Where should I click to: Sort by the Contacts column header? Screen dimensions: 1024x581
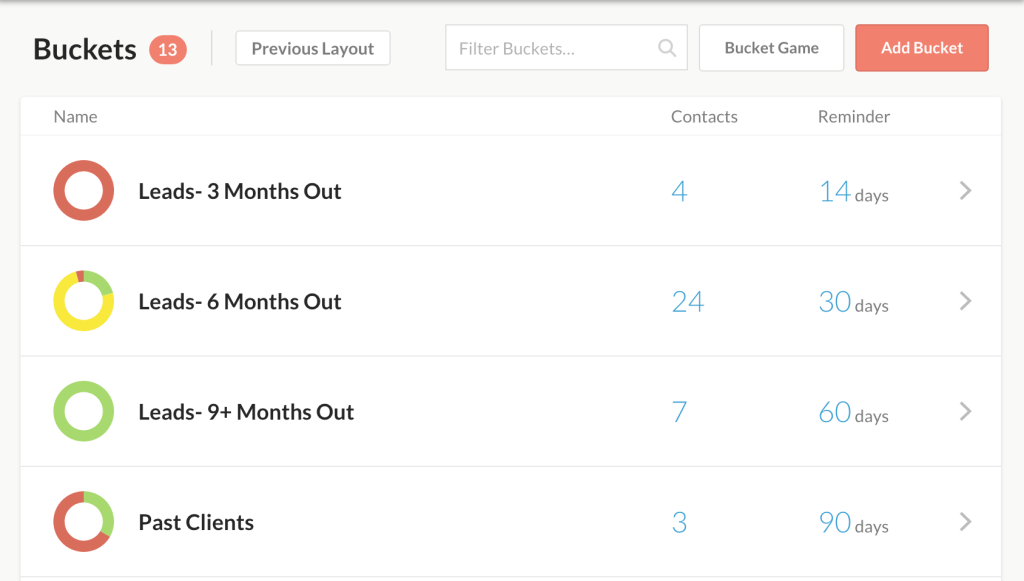tap(704, 117)
